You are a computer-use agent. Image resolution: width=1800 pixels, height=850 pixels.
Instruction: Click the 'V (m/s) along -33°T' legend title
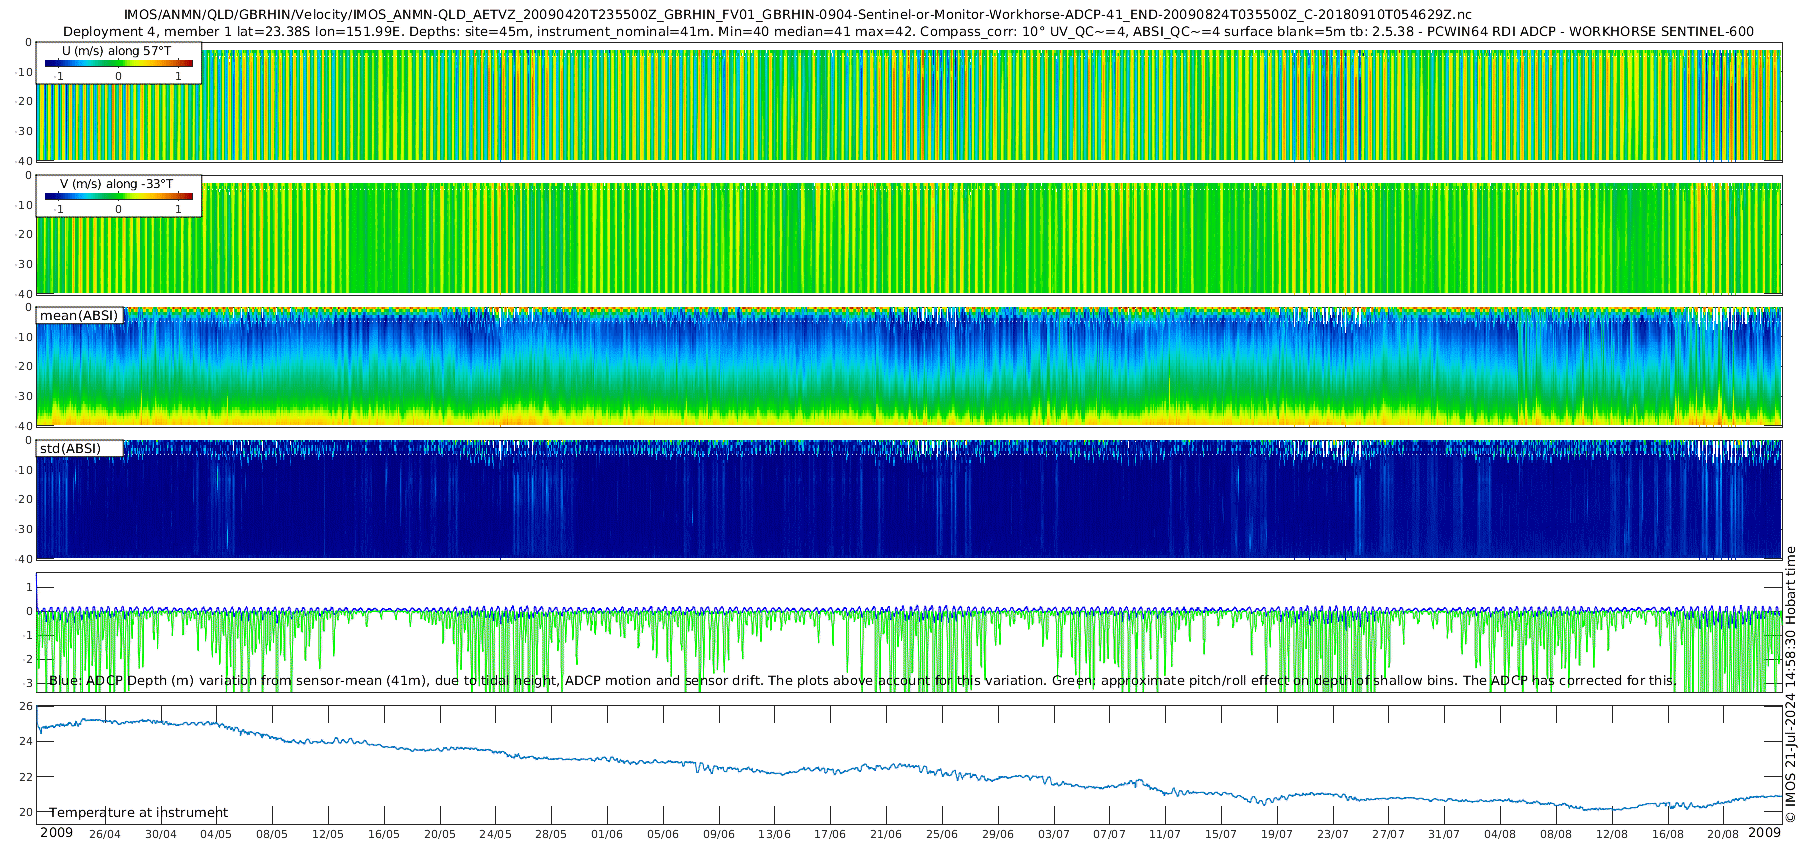click(116, 184)
